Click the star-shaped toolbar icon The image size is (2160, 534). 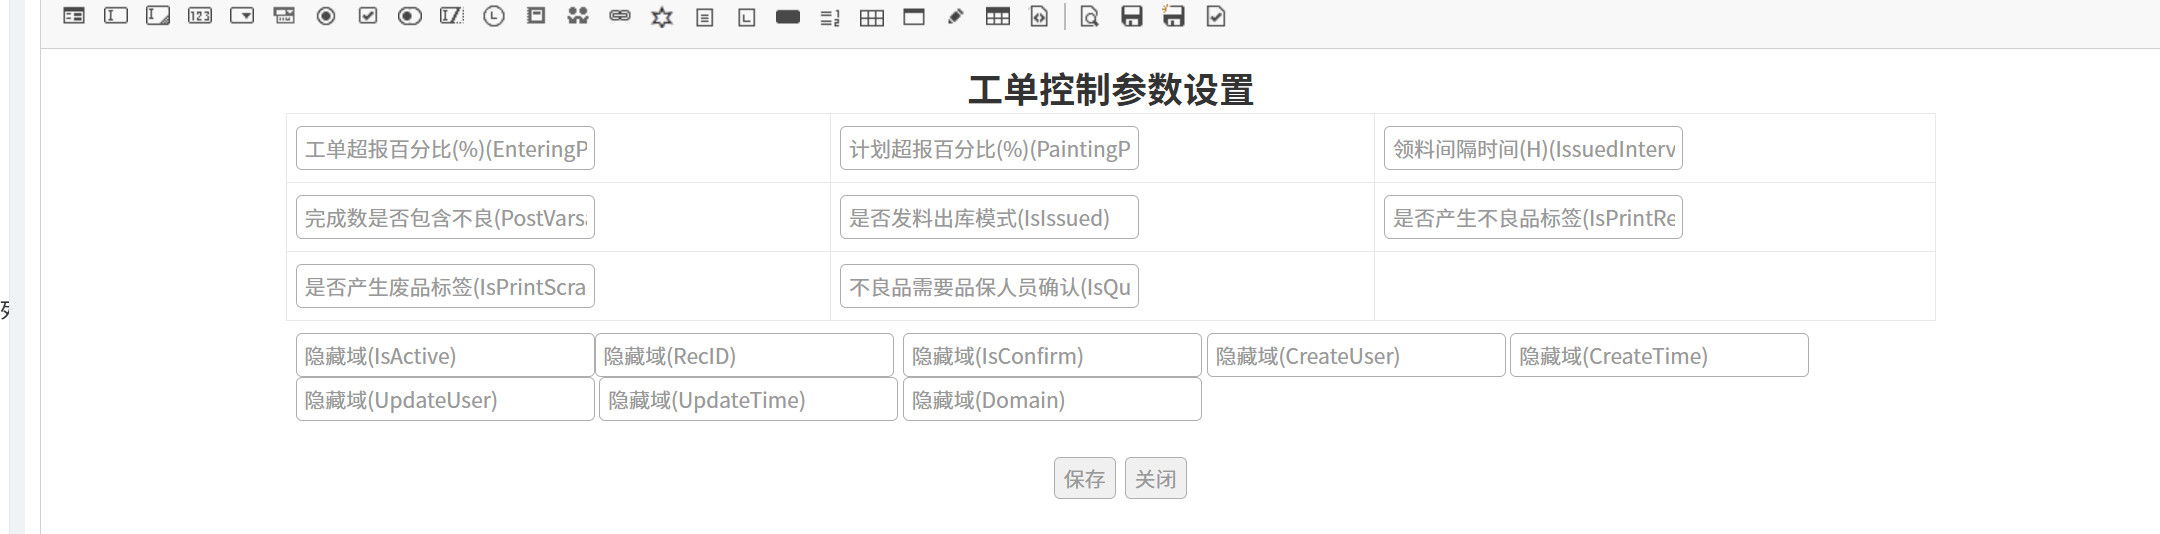[662, 17]
